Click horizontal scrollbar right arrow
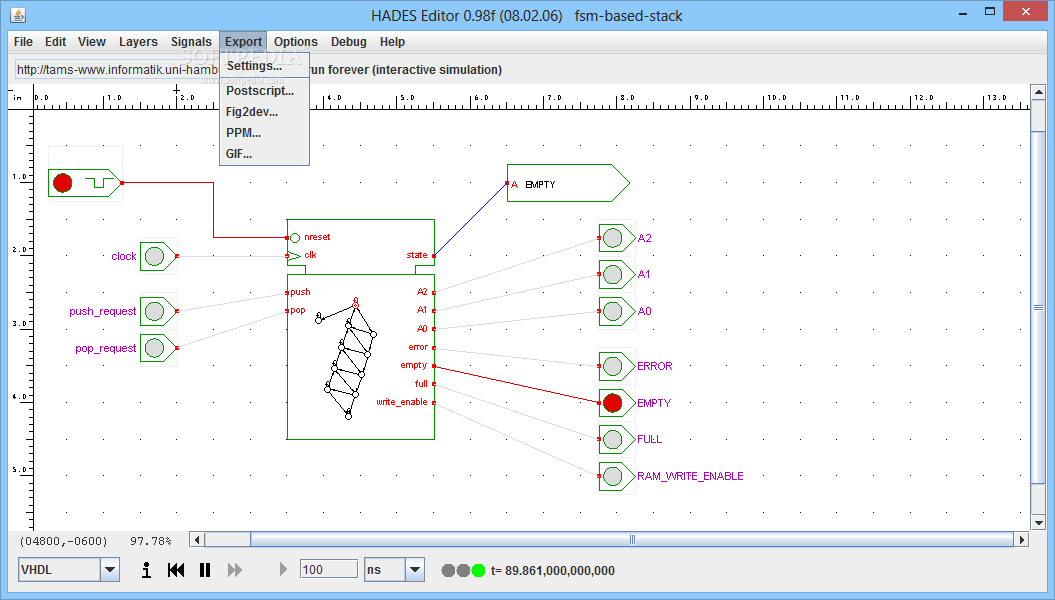This screenshot has height=600, width=1055. coord(1022,539)
